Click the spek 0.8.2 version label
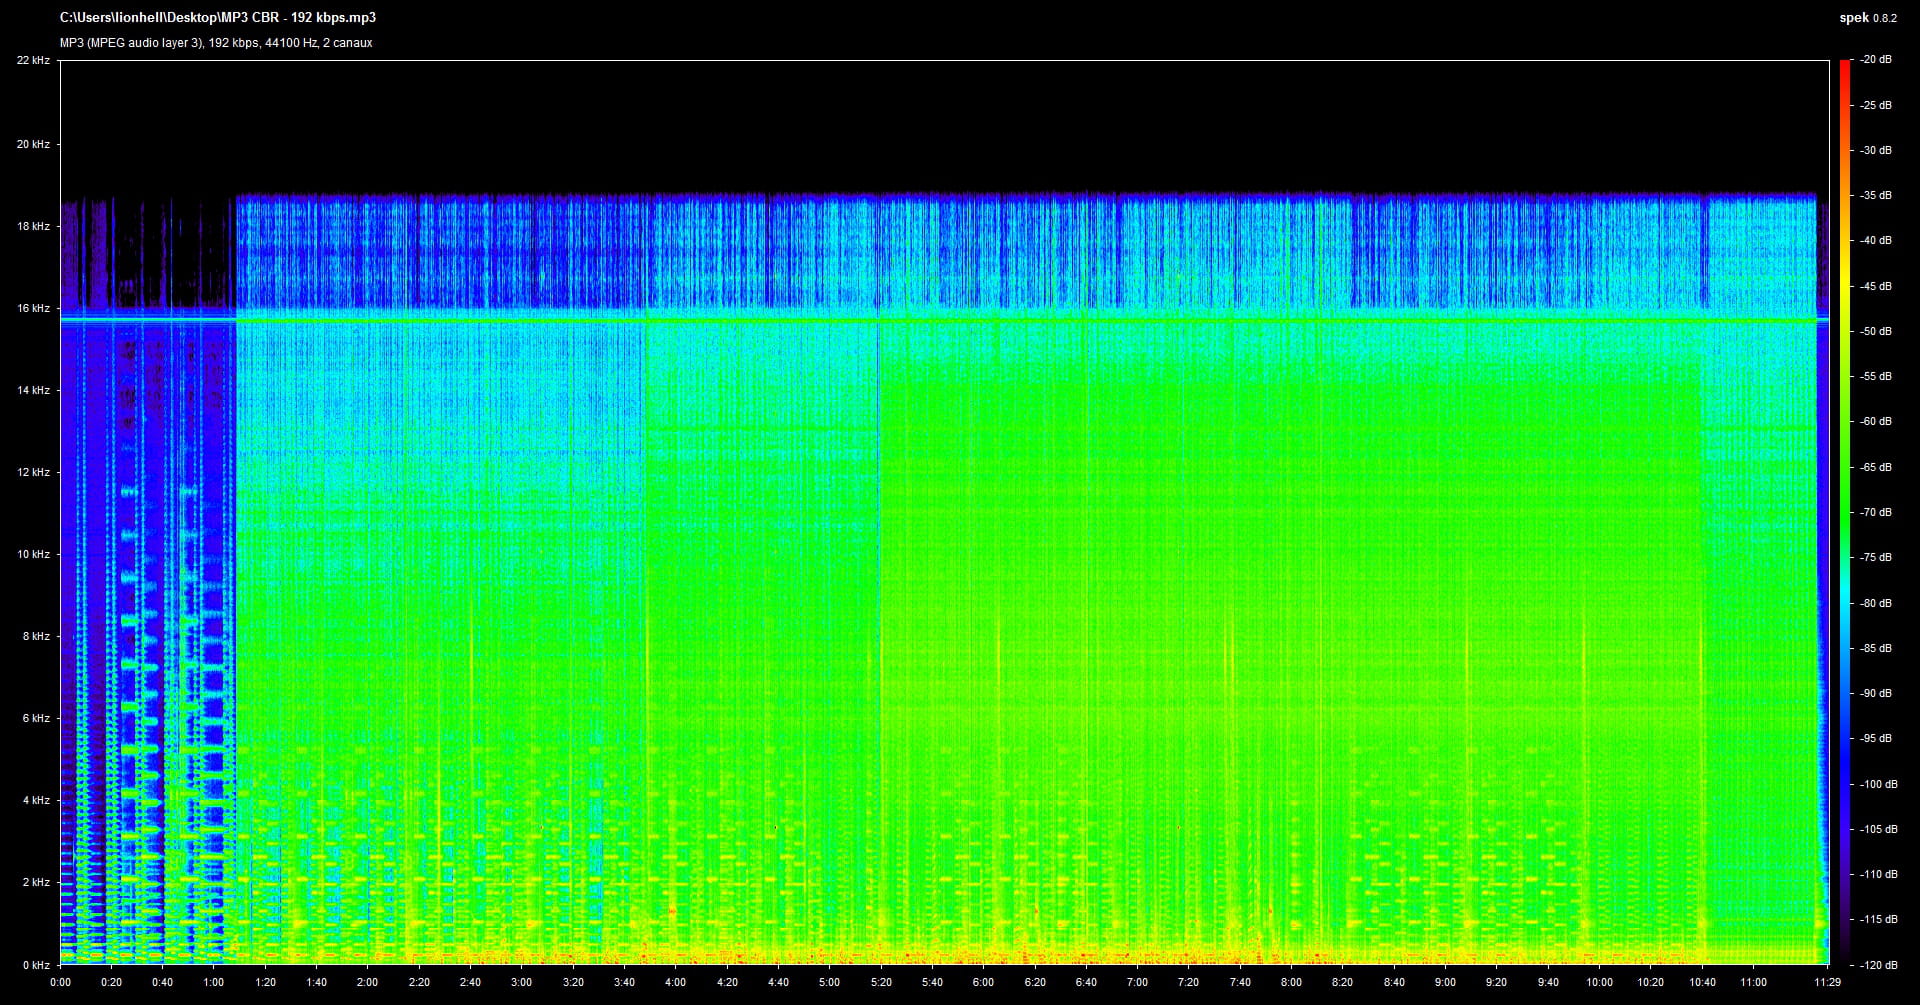 pyautogui.click(x=1867, y=18)
